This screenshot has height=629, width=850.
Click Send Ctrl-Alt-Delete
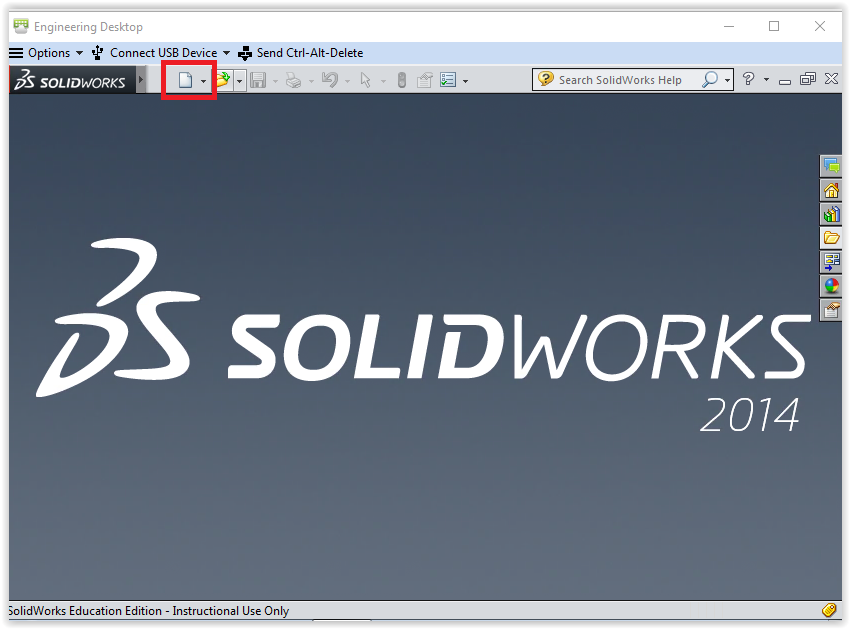pyautogui.click(x=309, y=52)
